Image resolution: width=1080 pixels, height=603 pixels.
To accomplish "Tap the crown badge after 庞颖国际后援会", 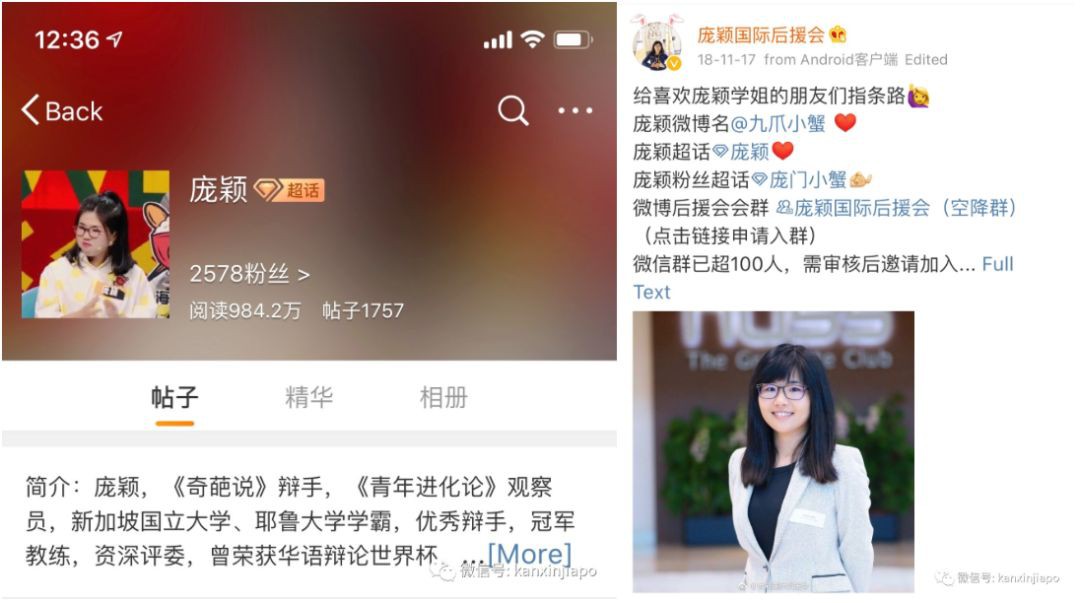I will click(x=838, y=34).
